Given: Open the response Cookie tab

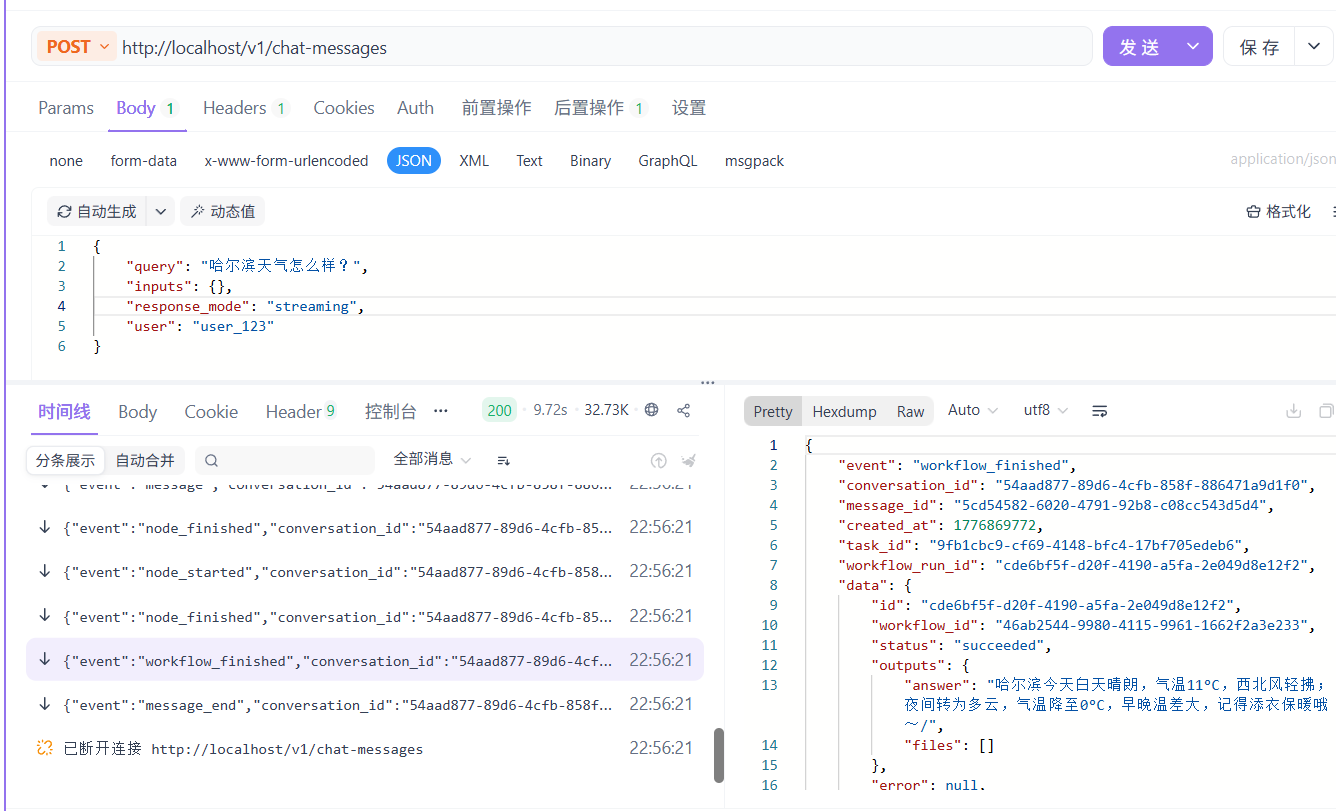Looking at the screenshot, I should (211, 412).
